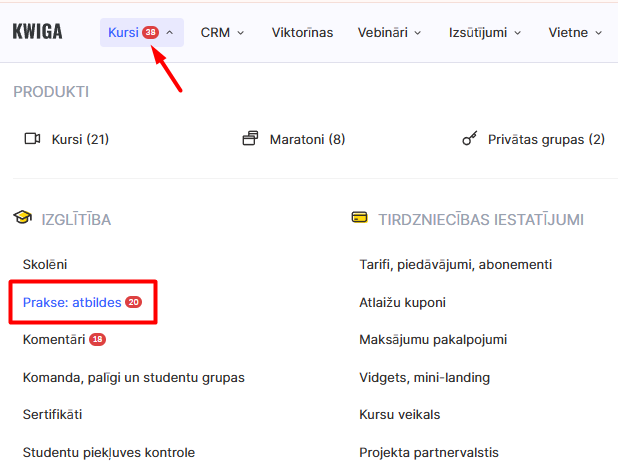Expand the CRM dropdown chevron
Image resolution: width=618 pixels, height=471 pixels.
click(x=240, y=33)
